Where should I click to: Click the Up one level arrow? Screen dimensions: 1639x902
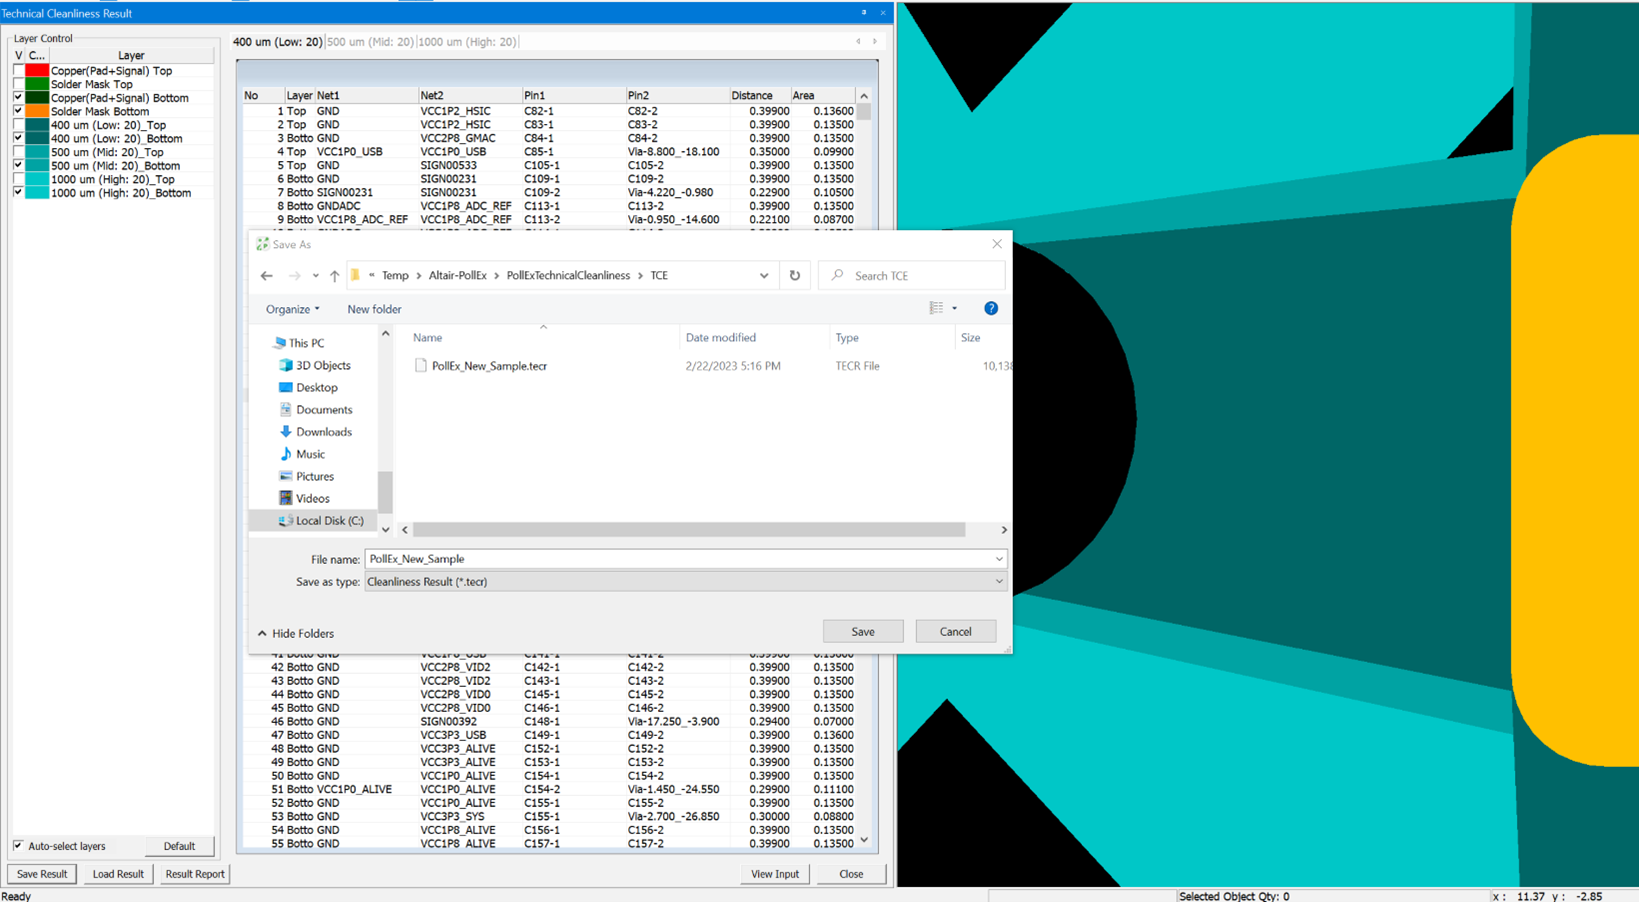pos(334,276)
